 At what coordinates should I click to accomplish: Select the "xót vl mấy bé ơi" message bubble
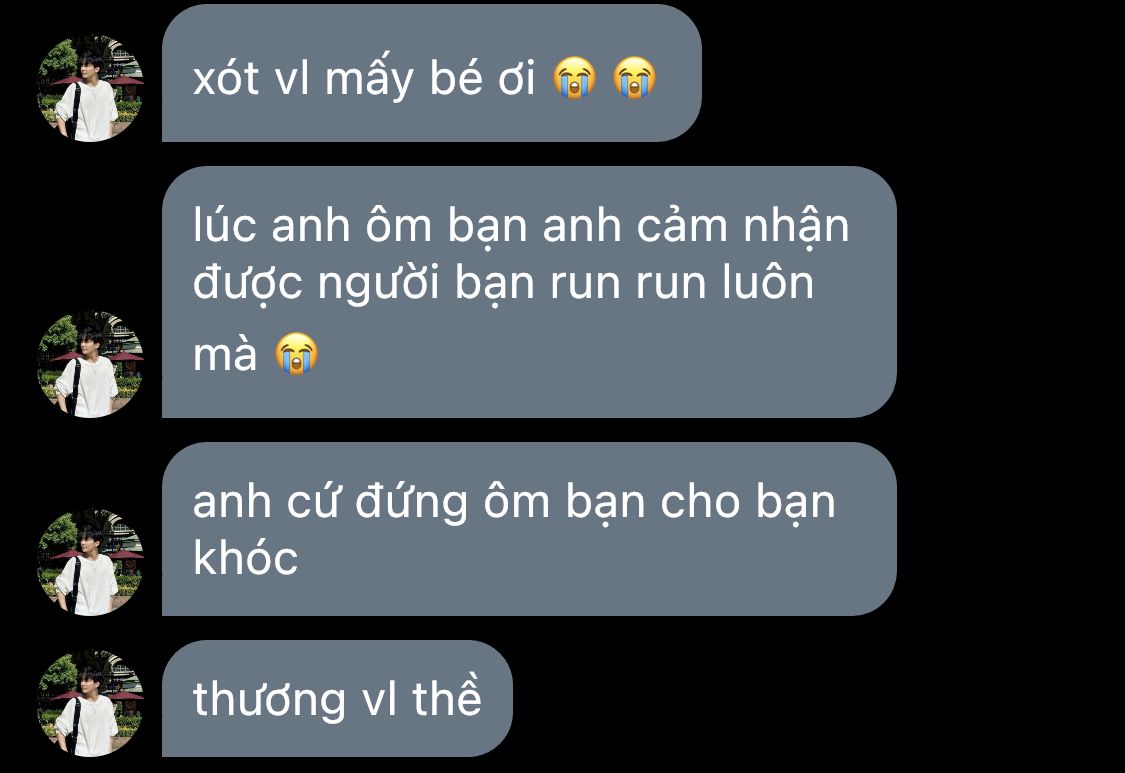pyautogui.click(x=431, y=73)
